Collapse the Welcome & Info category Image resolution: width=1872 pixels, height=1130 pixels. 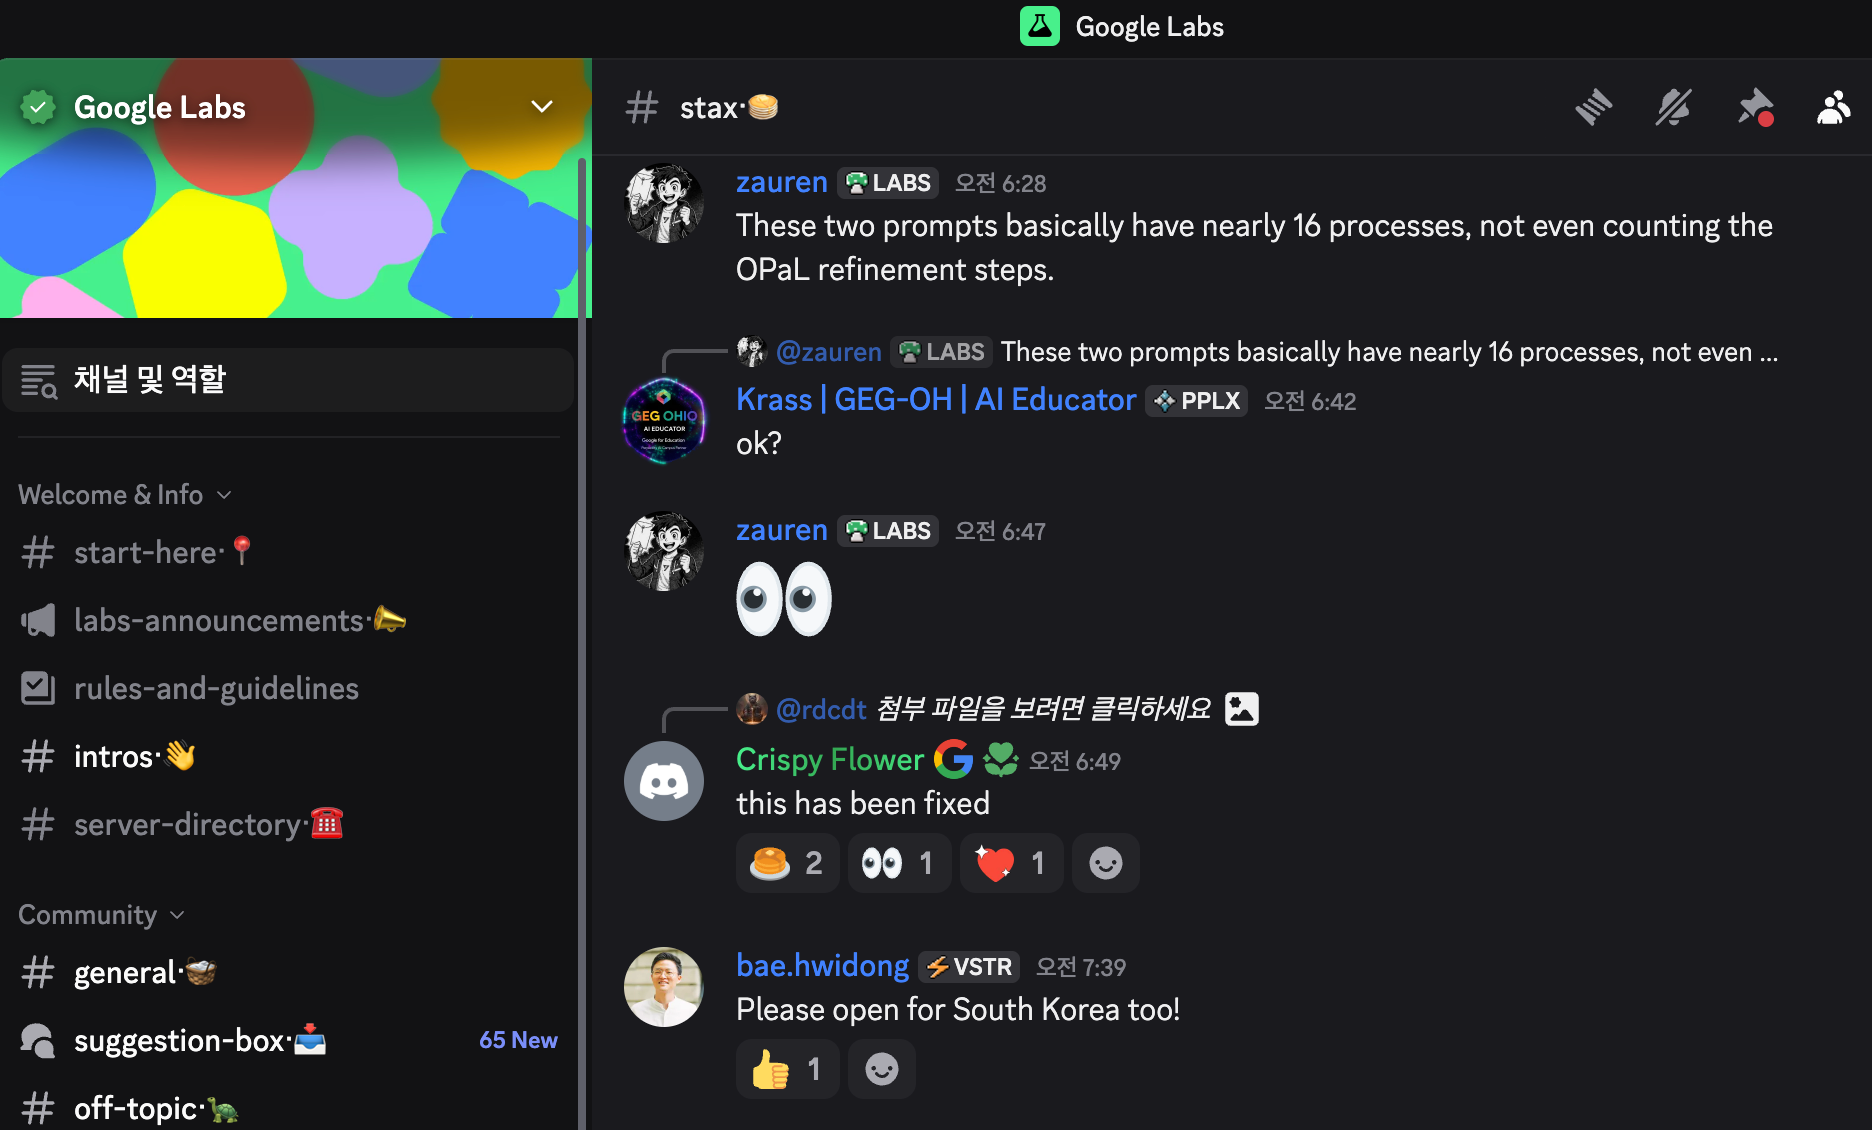(x=125, y=495)
